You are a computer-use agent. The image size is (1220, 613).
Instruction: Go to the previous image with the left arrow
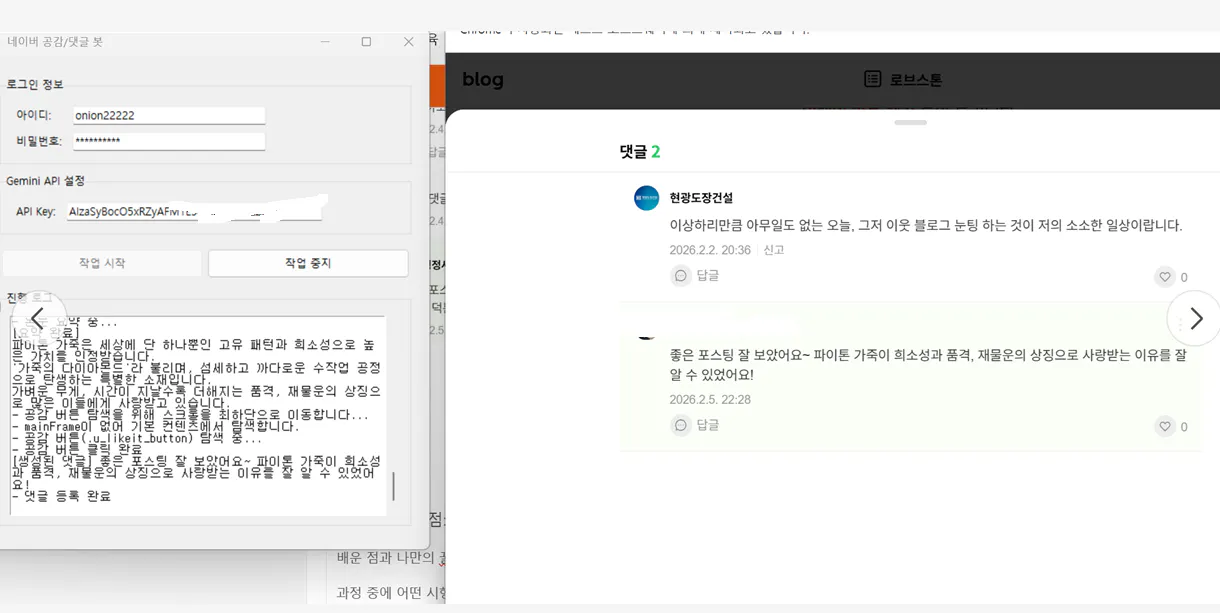(x=37, y=318)
